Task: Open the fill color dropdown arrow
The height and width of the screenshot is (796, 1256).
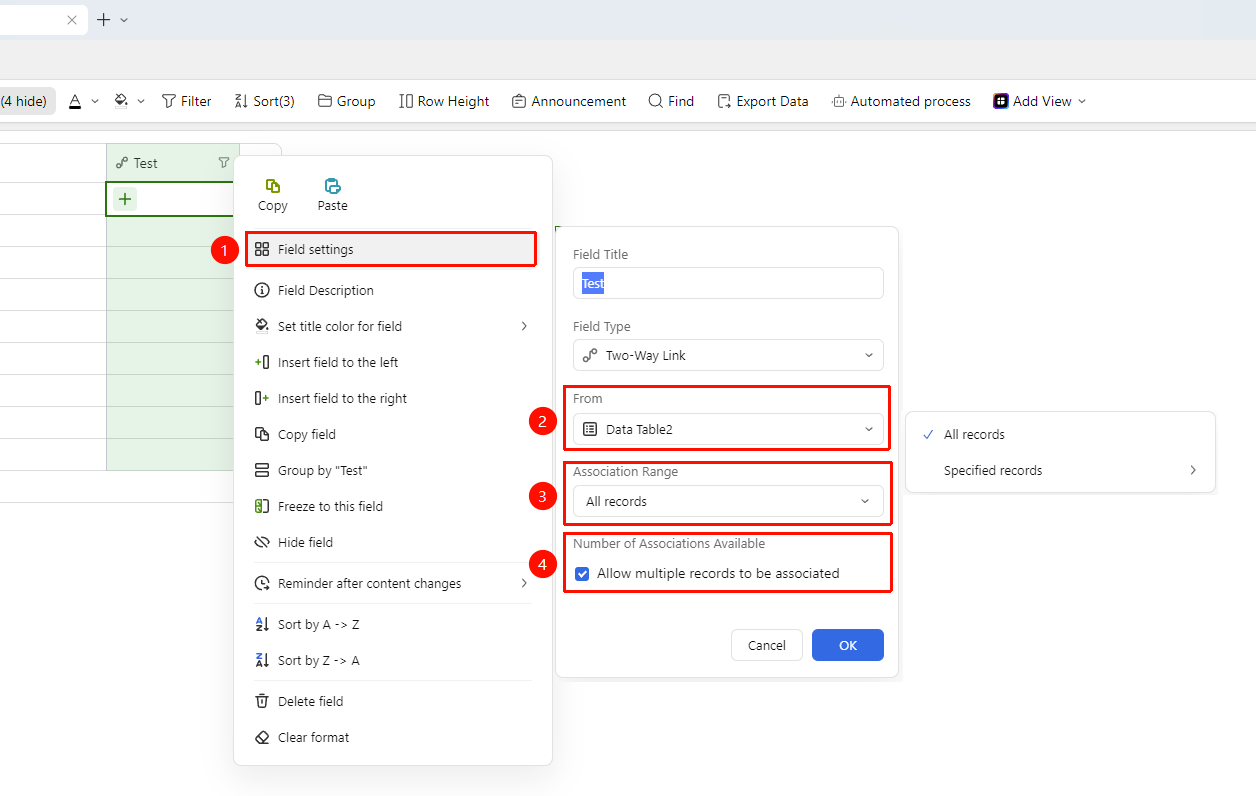Action: tap(141, 101)
